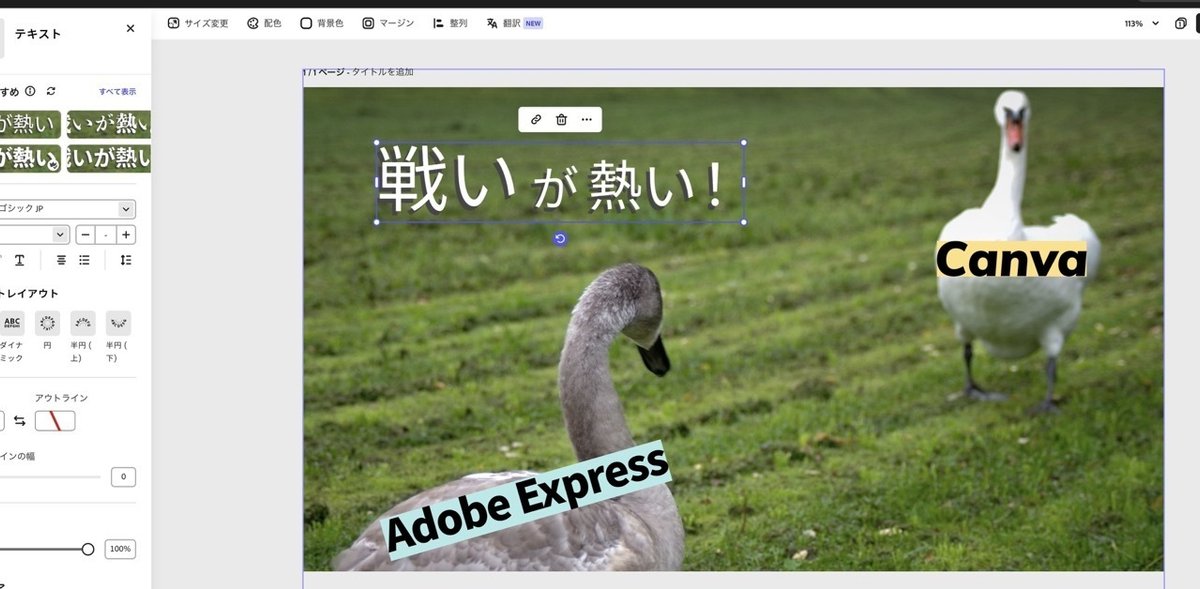Viewport: 1200px width, 589px height.
Task: Select the top-left recommended text style thumbnail
Action: pos(30,124)
